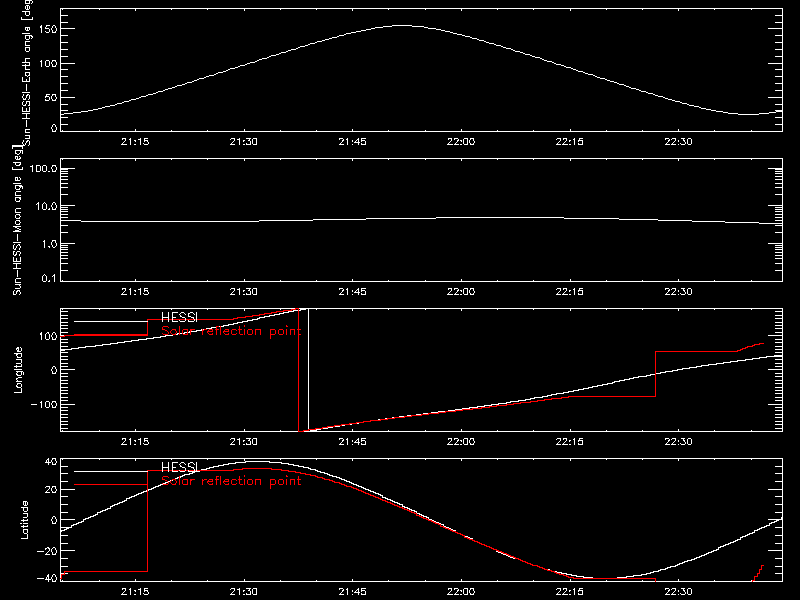Click the 40 tick value on the Latitude axis
The width and height of the screenshot is (800, 600).
pyautogui.click(x=52, y=462)
